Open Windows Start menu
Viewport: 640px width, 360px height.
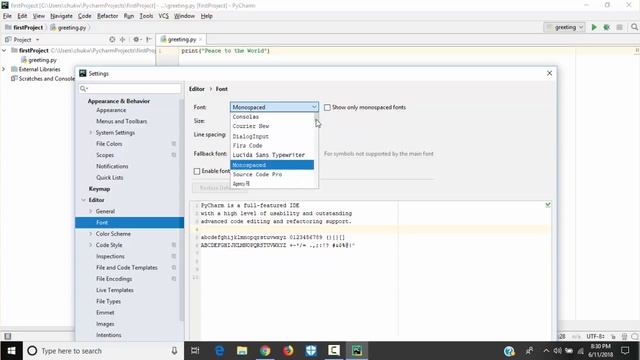pos(11,351)
